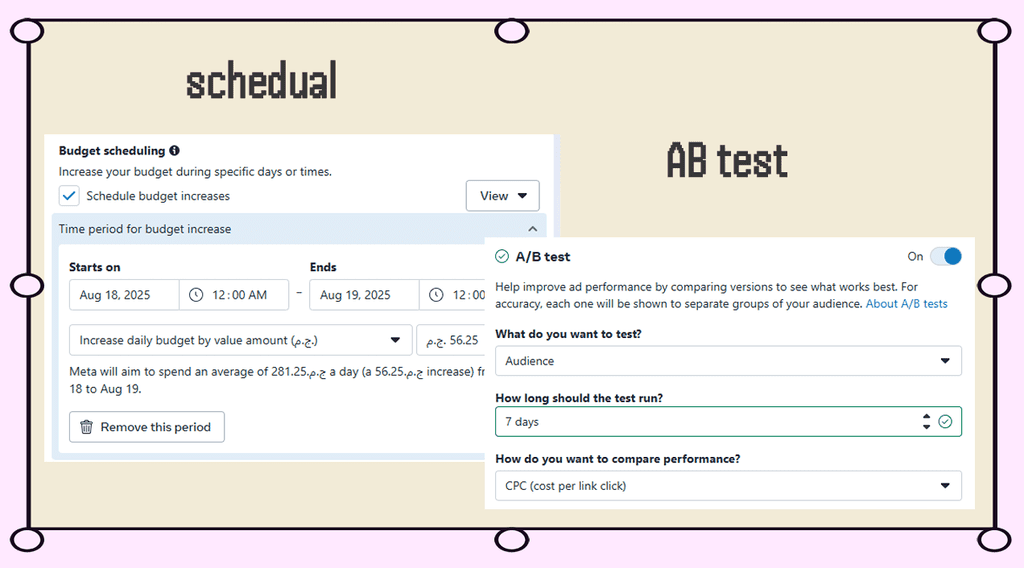
Task: Click the Starts on date field Aug 18, 2025
Action: coord(124,295)
